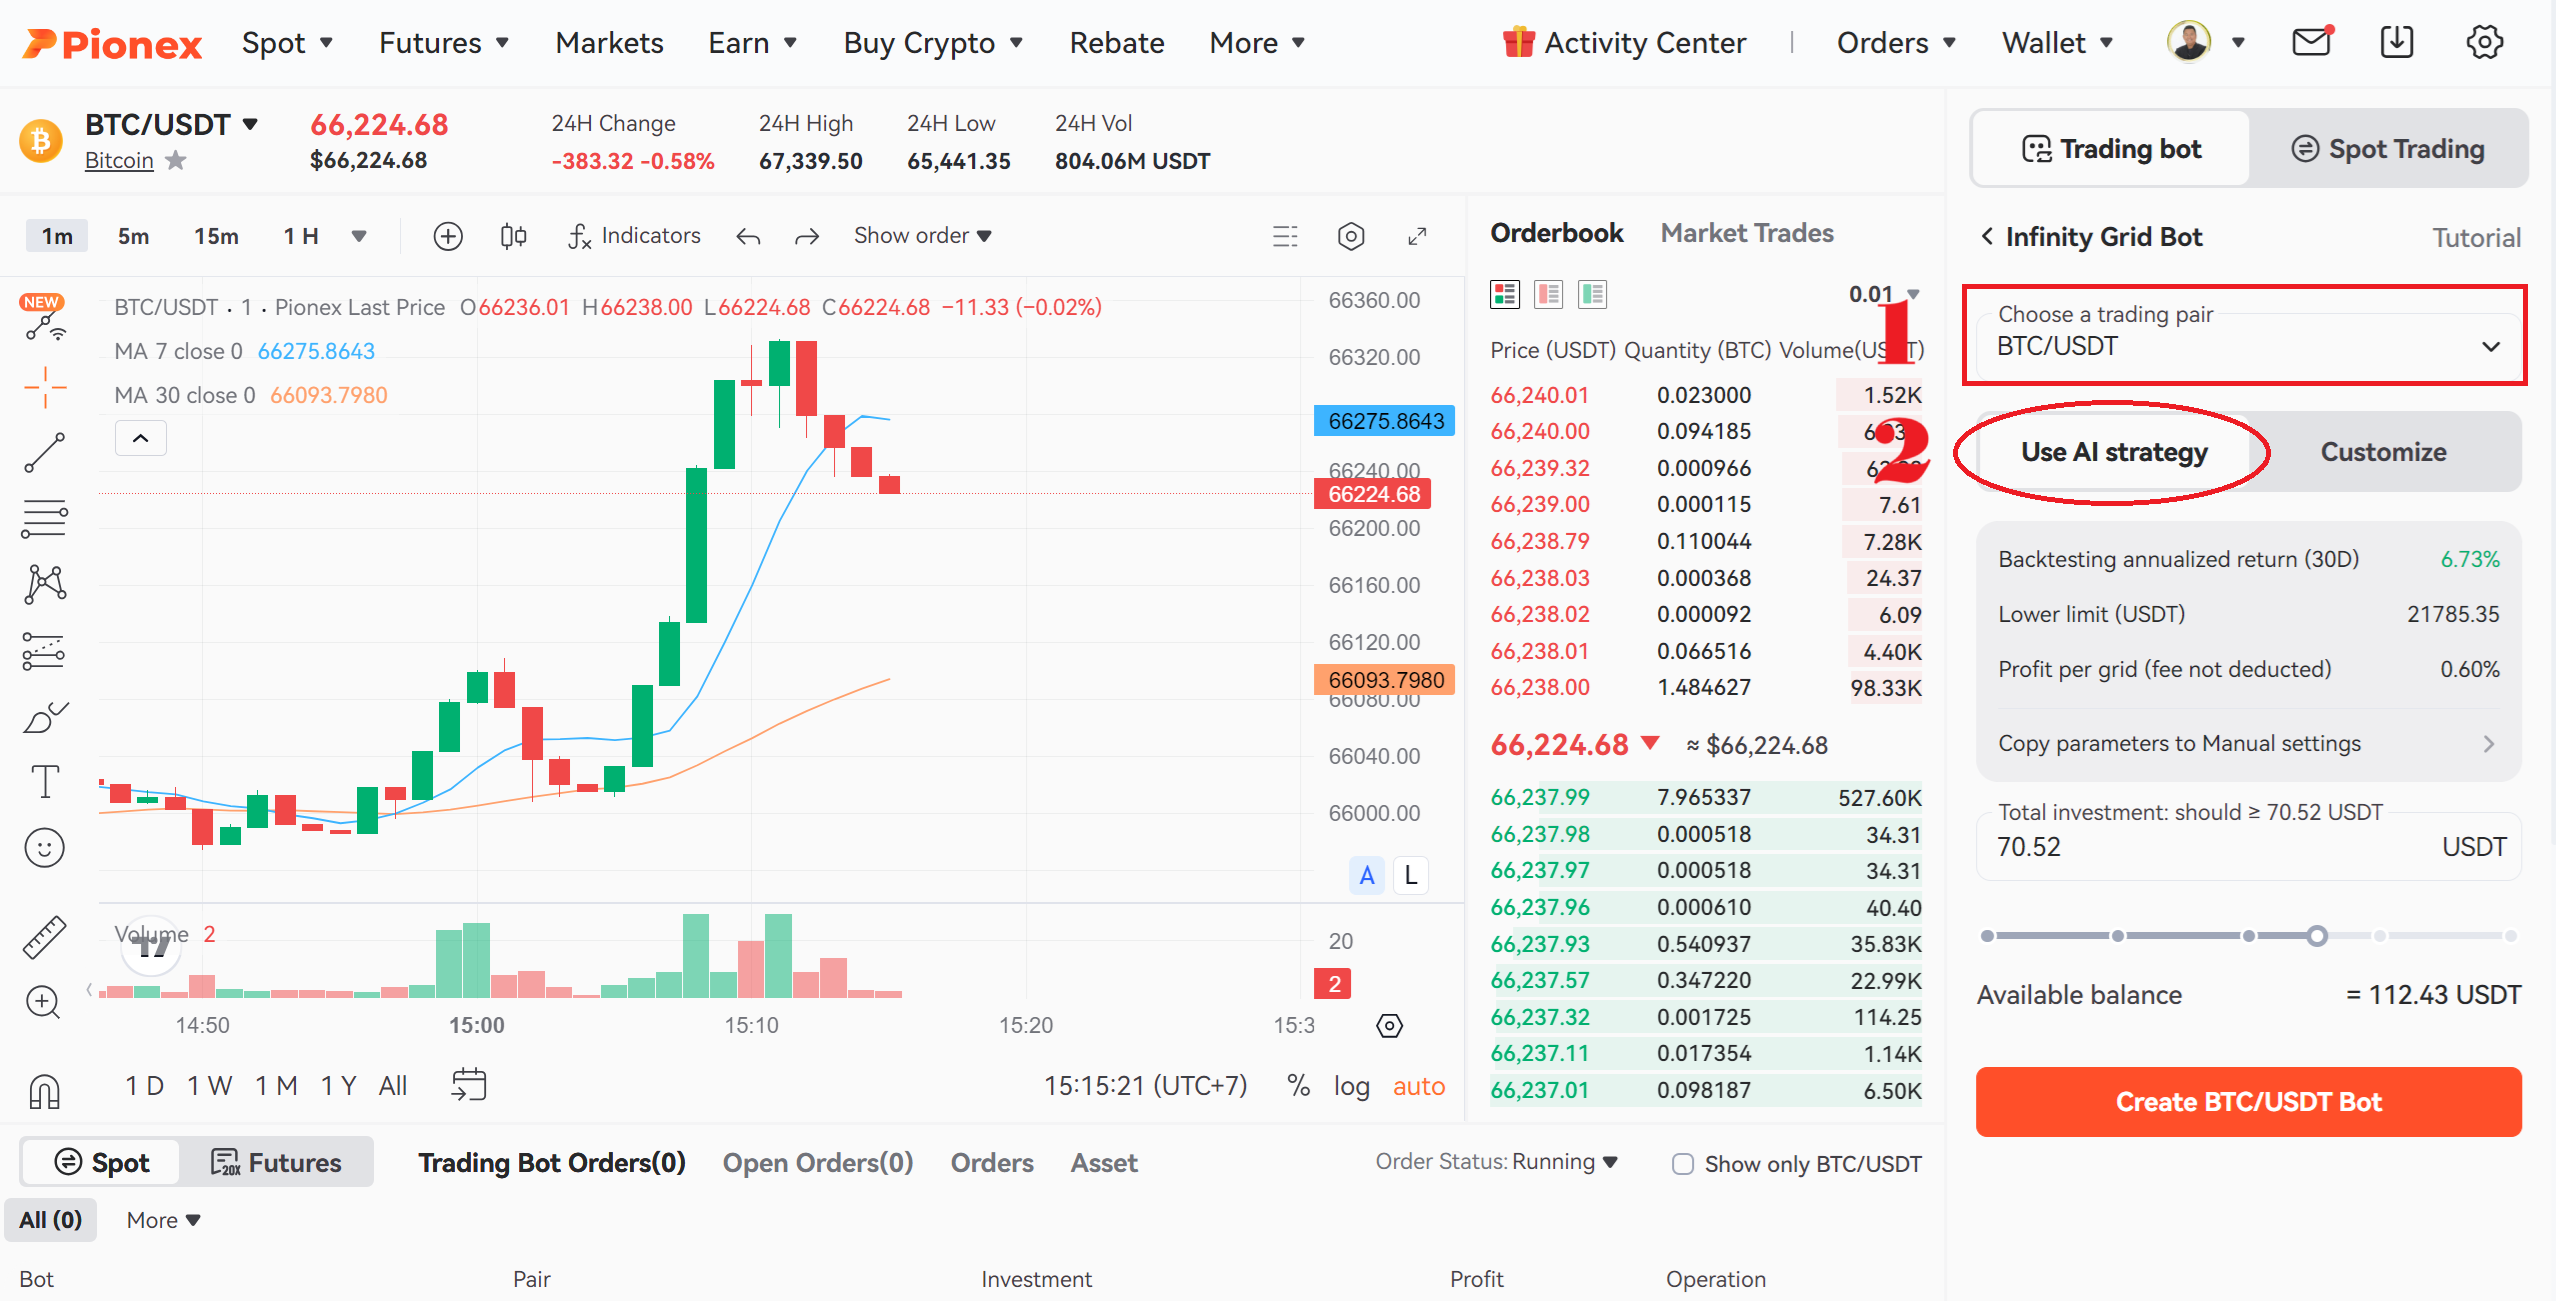Open the Markets menu item
This screenshot has height=1301, width=2556.
(609, 43)
